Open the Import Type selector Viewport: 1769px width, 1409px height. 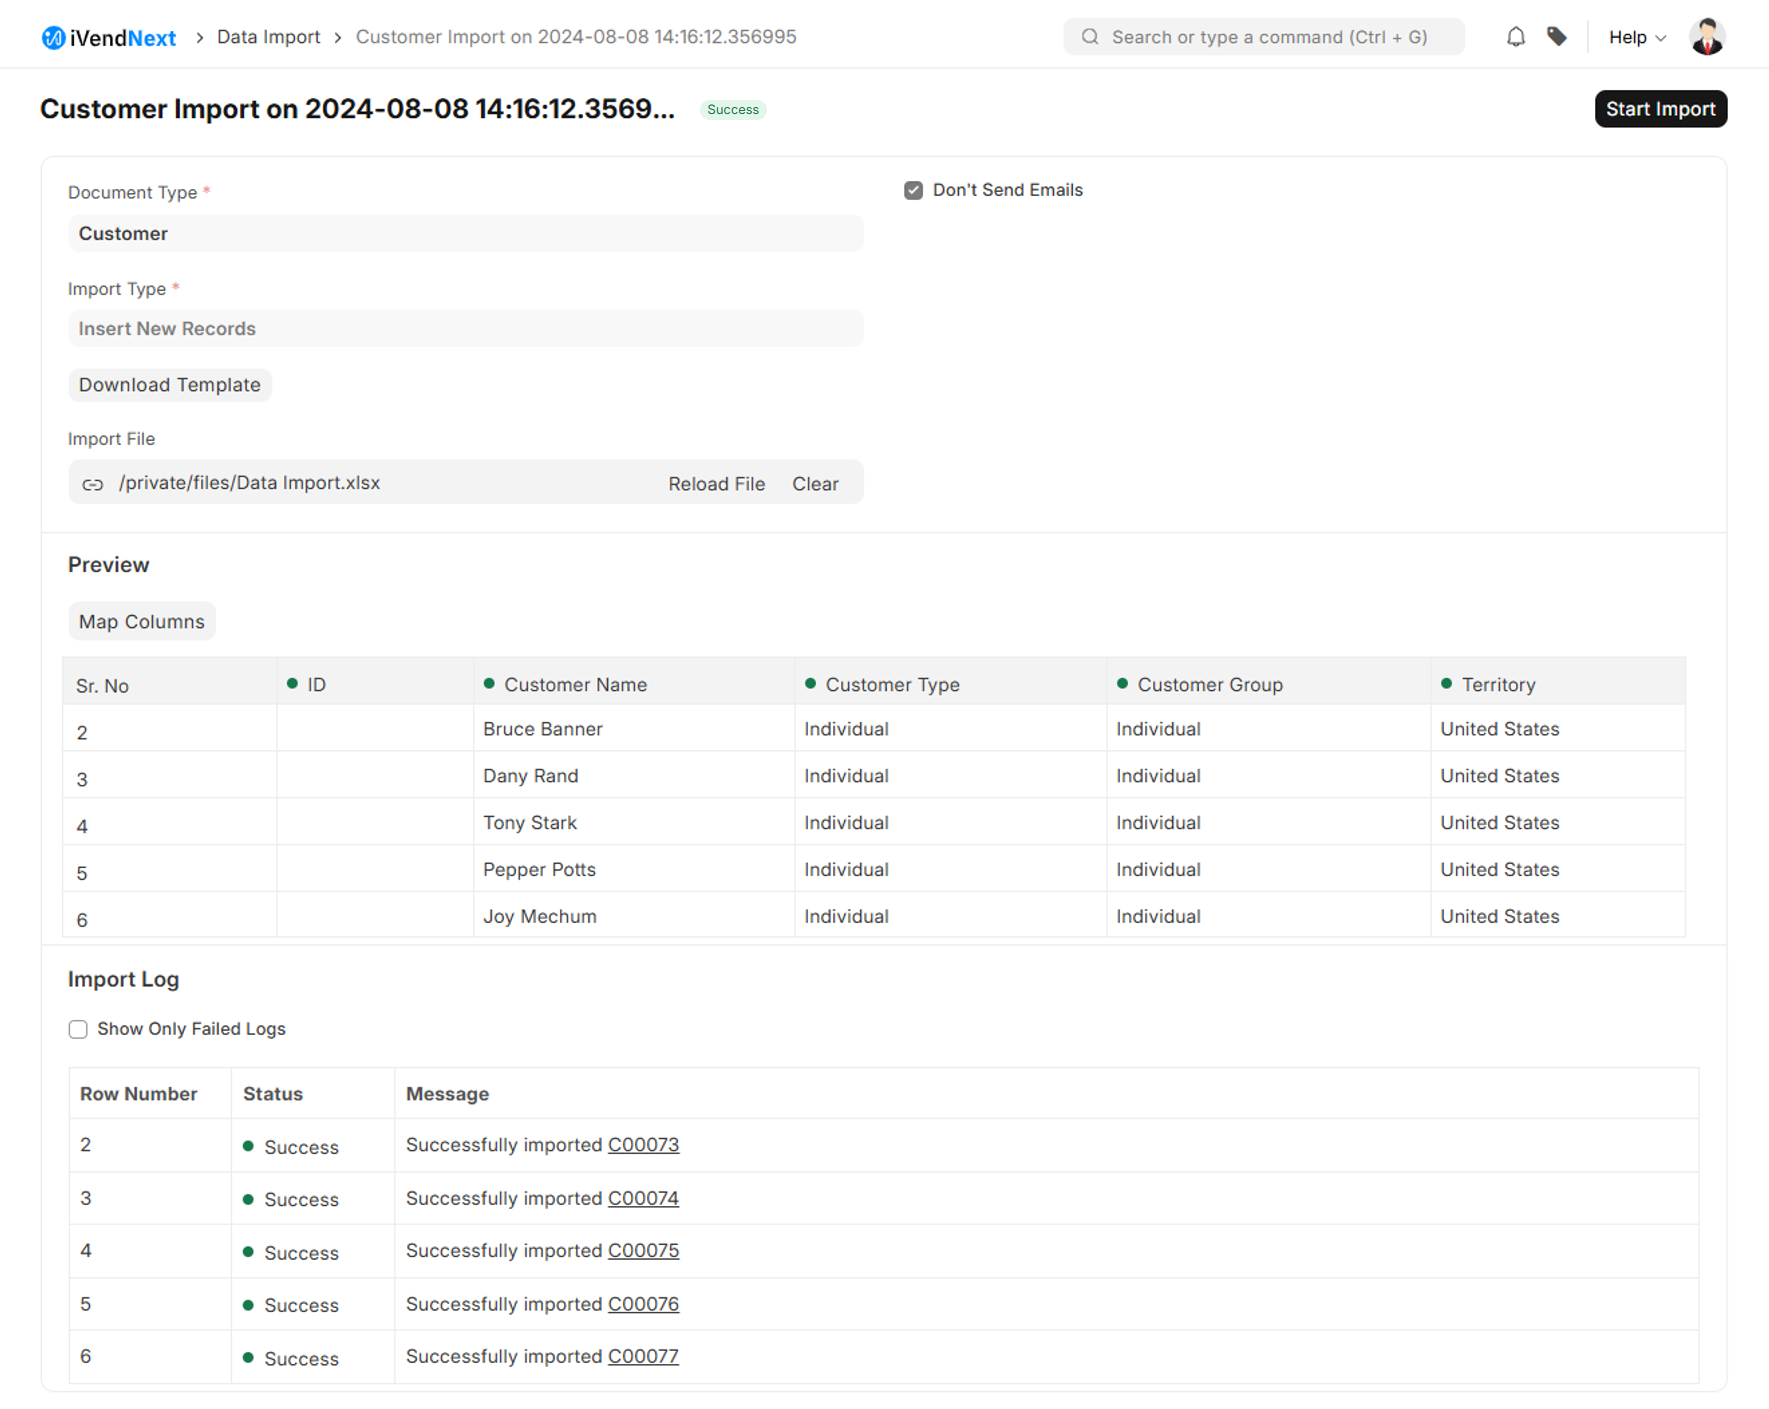465,329
